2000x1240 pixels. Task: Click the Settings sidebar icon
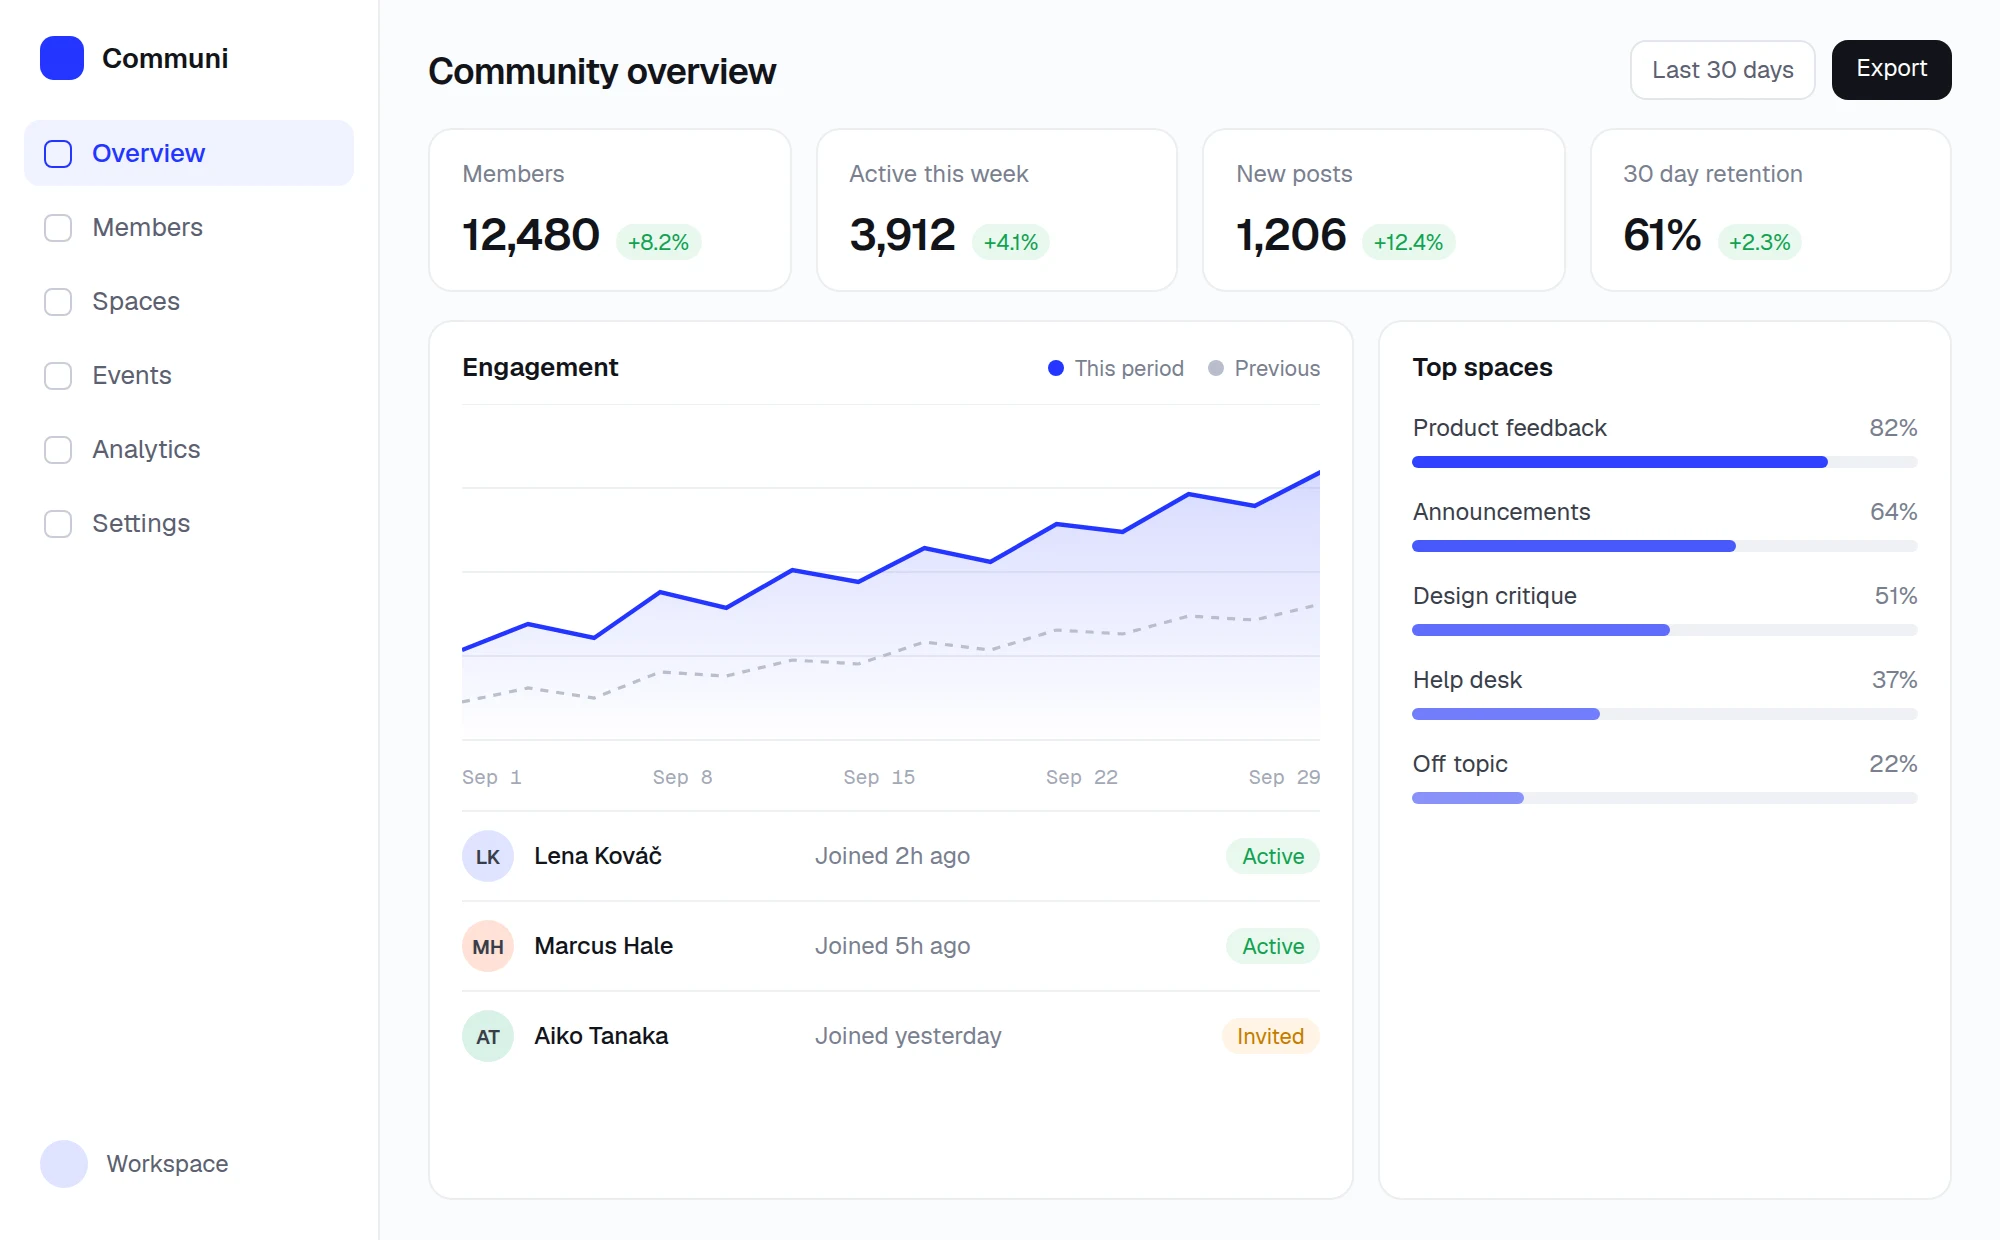pyautogui.click(x=58, y=524)
